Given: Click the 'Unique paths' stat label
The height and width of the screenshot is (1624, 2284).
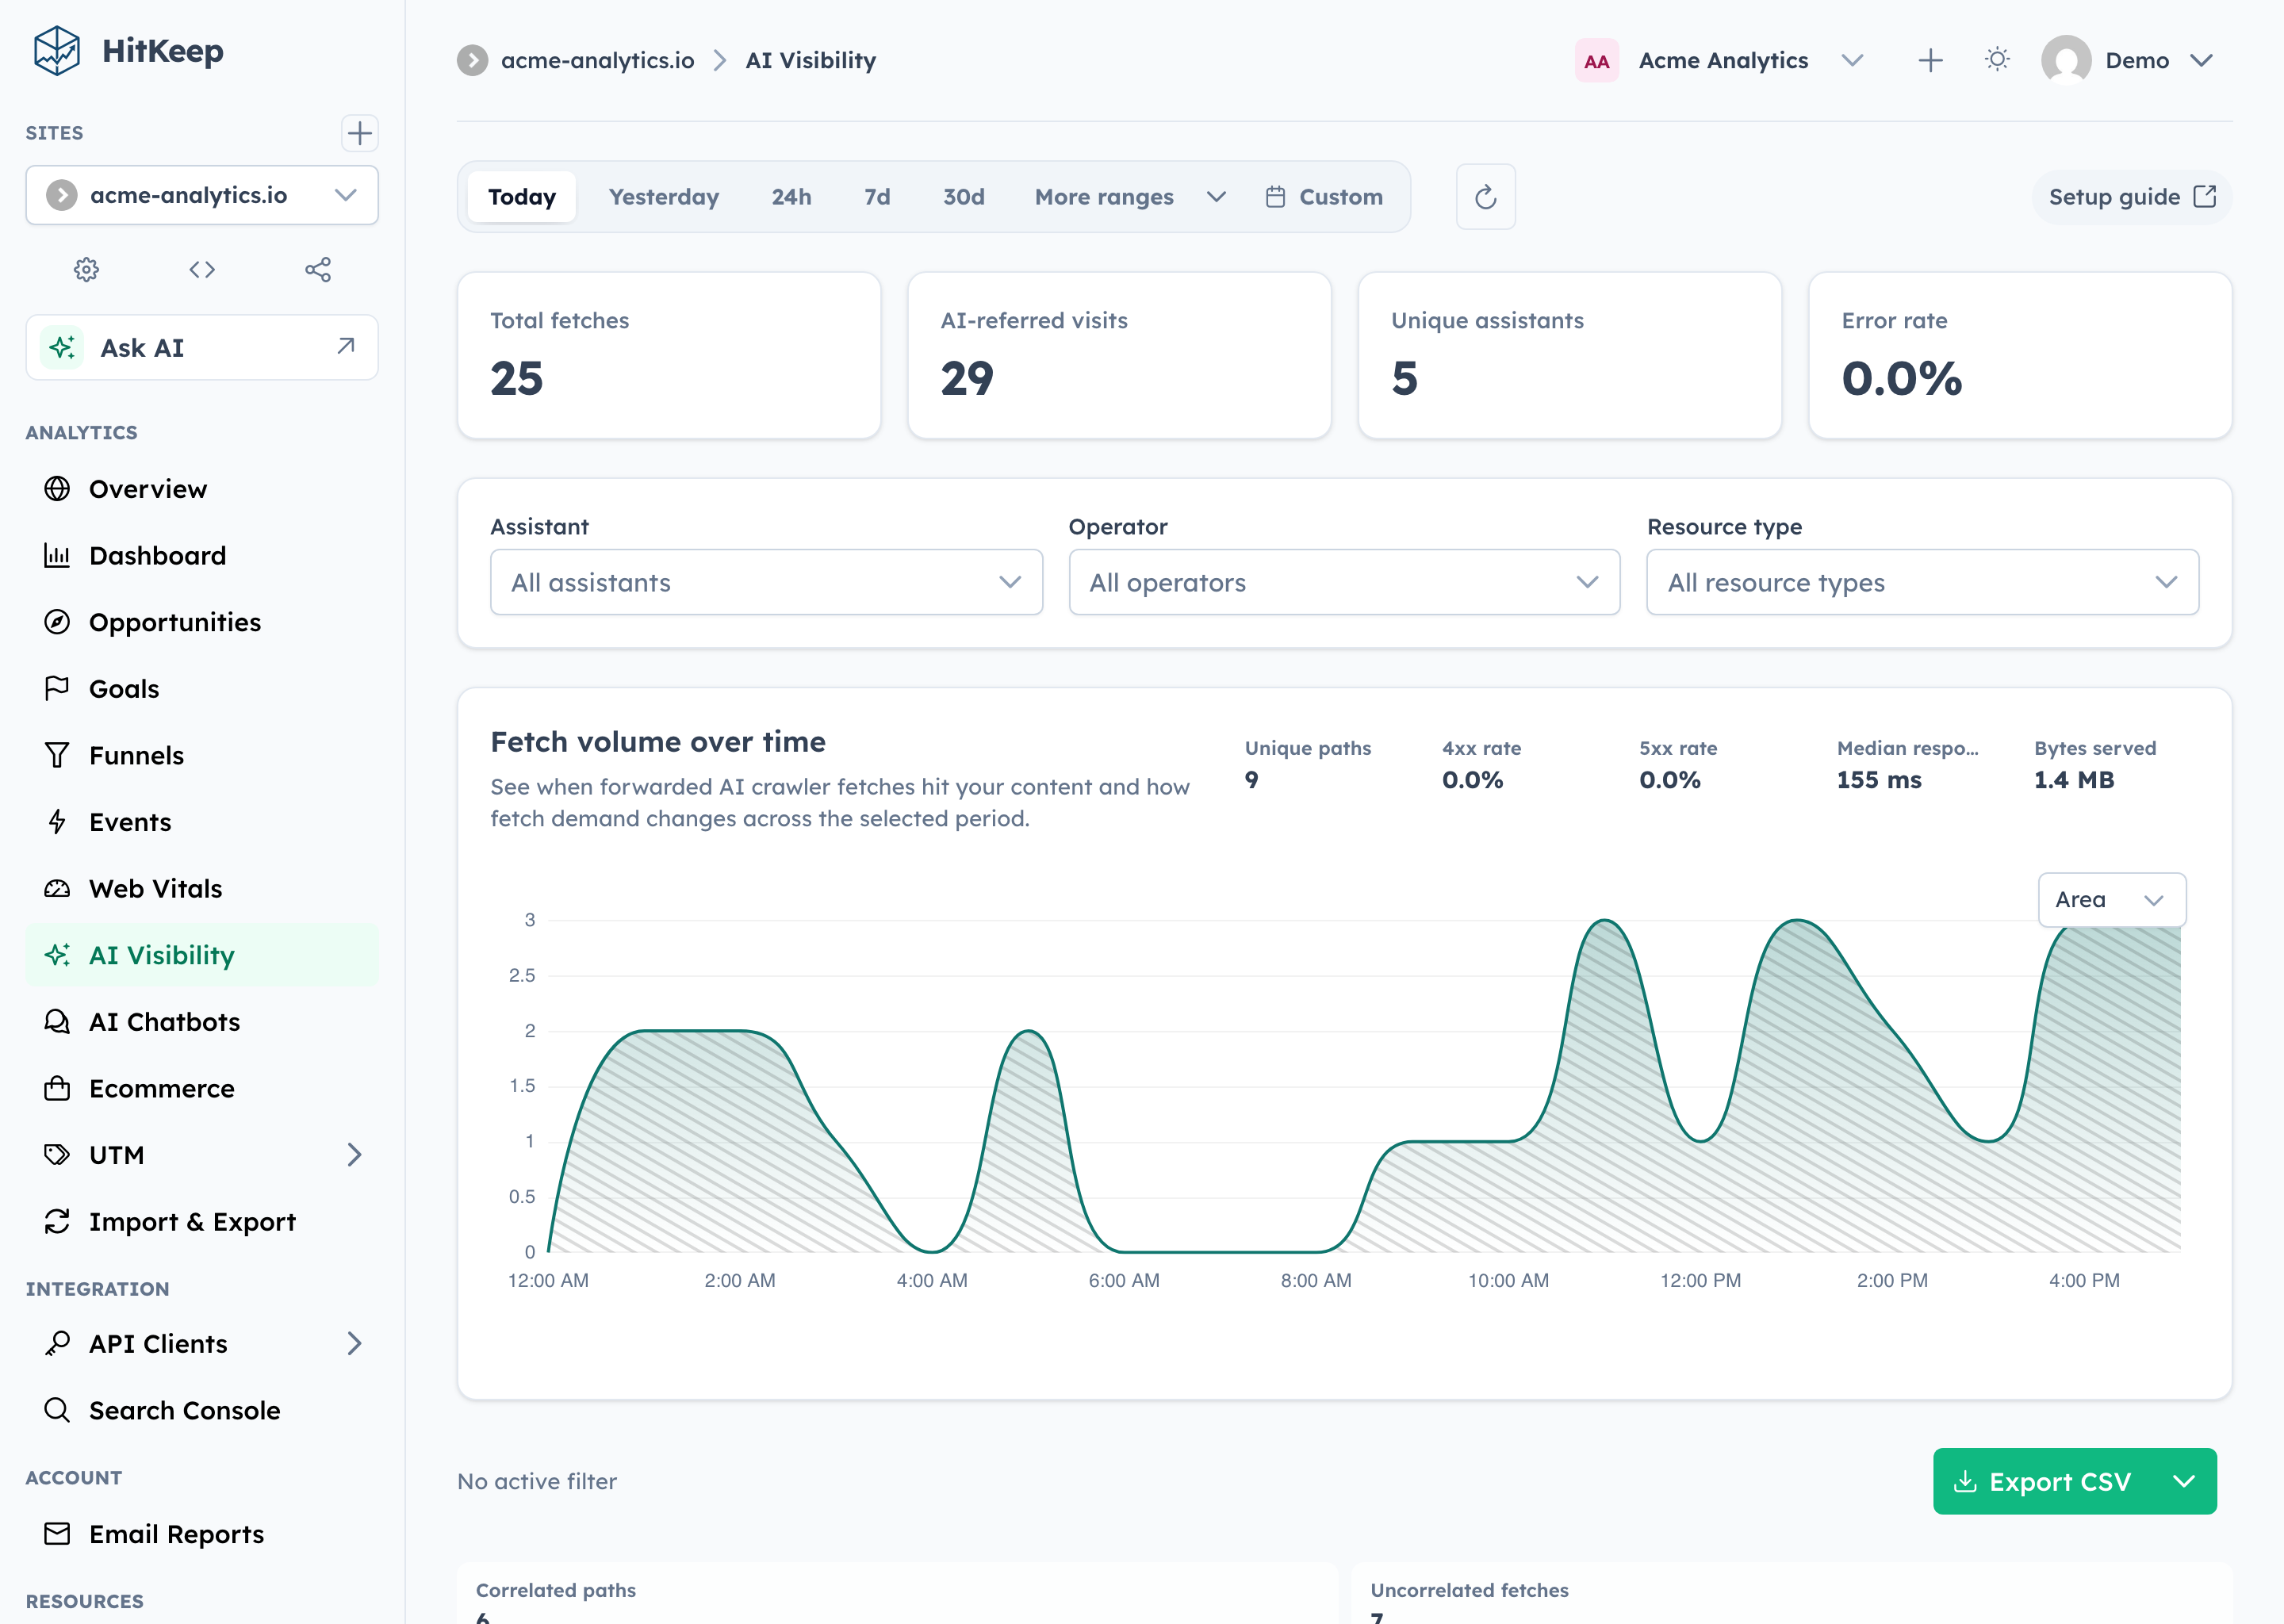Looking at the screenshot, I should pos(1307,748).
